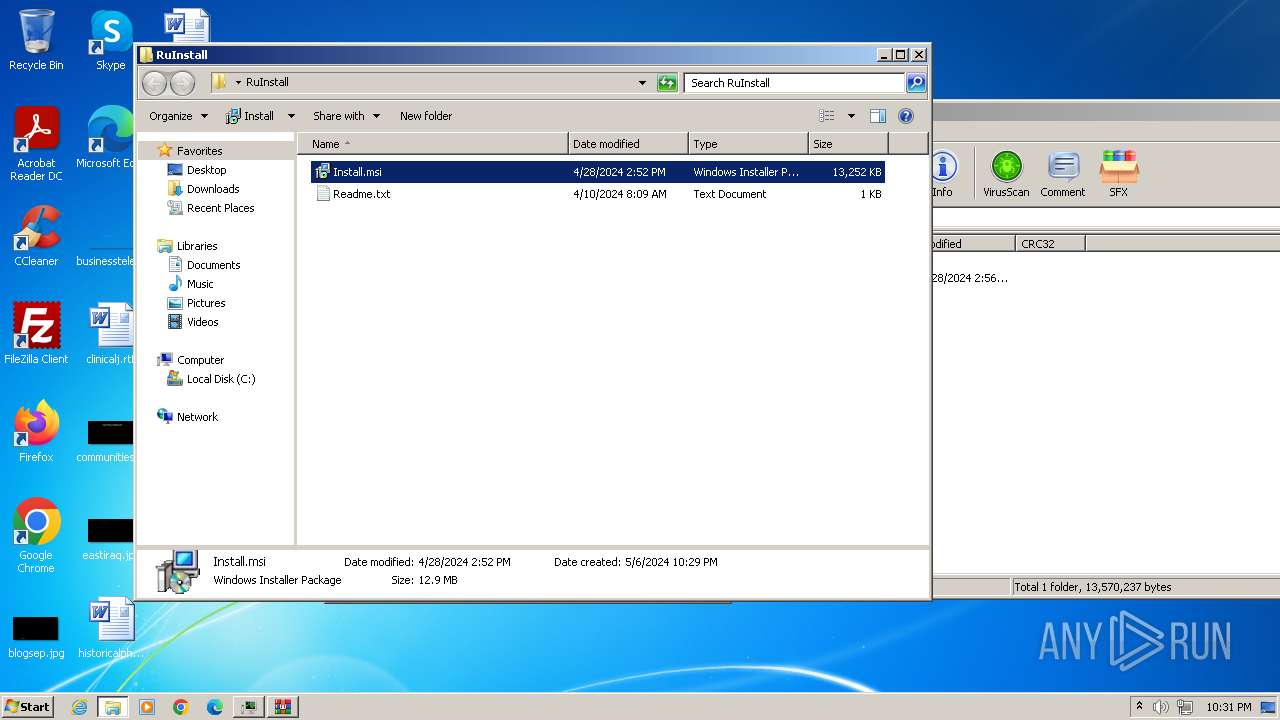
Task: Open Google Chrome desktop shortcut
Action: [x=36, y=536]
